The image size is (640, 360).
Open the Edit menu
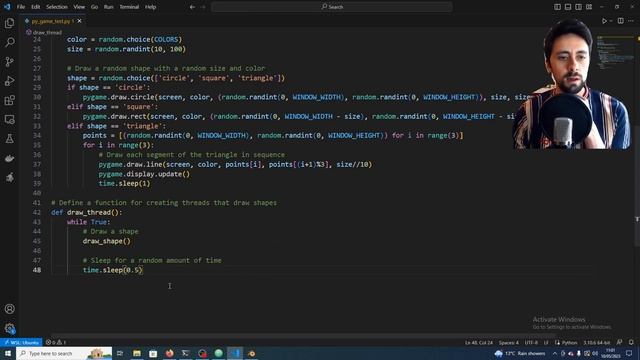tap(36, 7)
